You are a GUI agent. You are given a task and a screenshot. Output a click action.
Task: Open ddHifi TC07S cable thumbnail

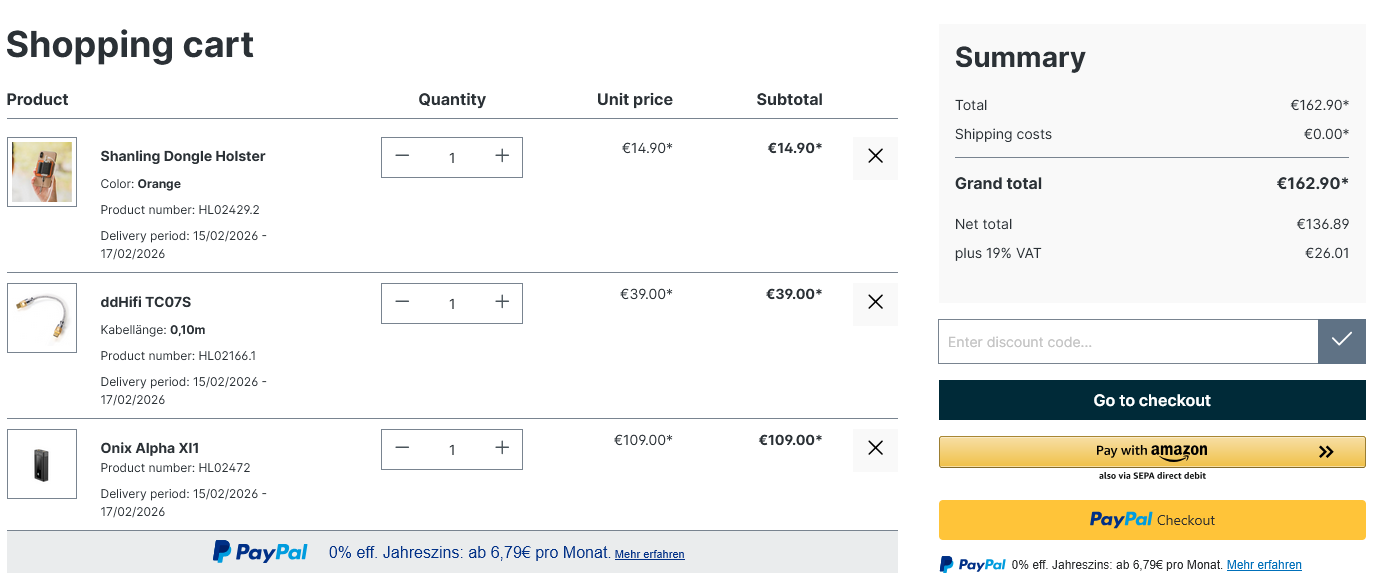pyautogui.click(x=42, y=318)
